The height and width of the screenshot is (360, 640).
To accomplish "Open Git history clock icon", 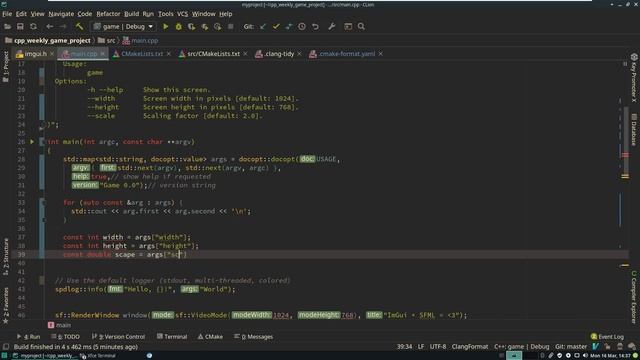I will pyautogui.click(x=302, y=27).
